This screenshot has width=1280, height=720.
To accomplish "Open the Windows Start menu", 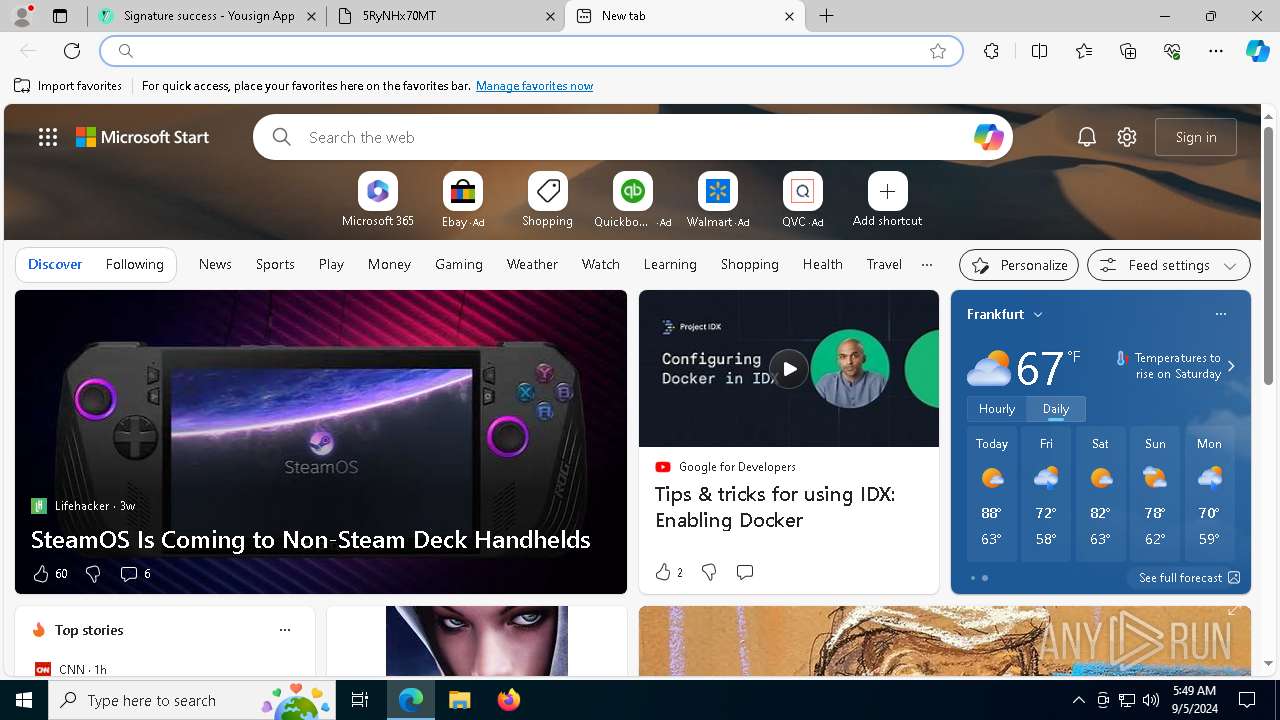I will point(24,700).
